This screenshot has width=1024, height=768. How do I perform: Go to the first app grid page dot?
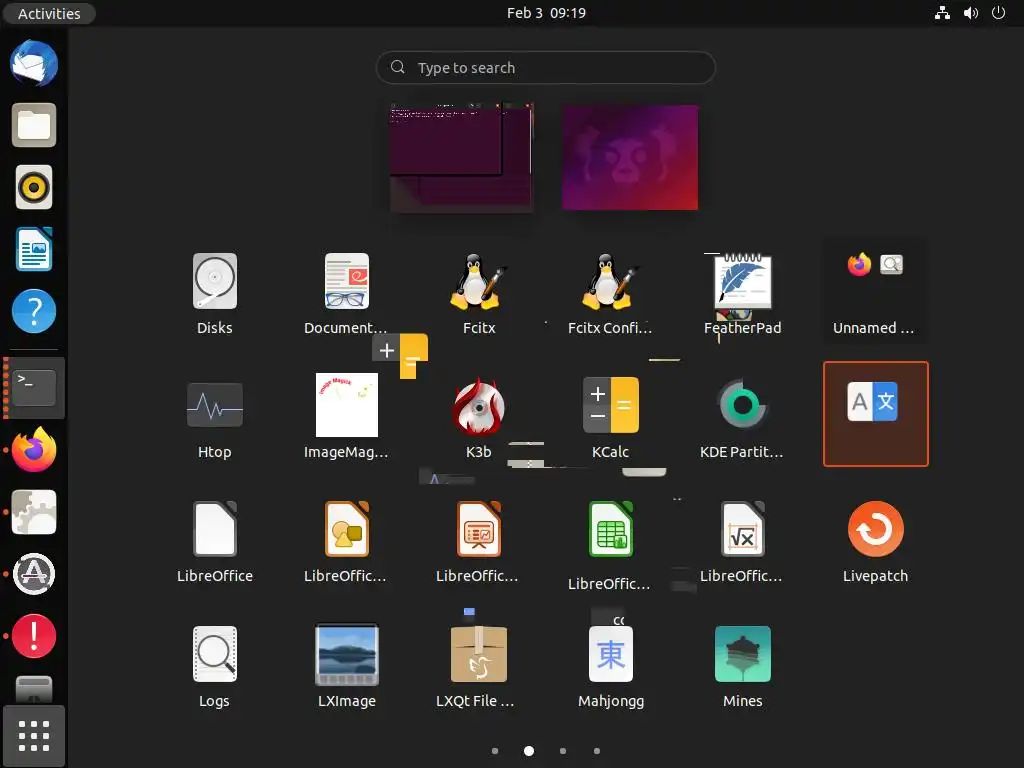495,751
